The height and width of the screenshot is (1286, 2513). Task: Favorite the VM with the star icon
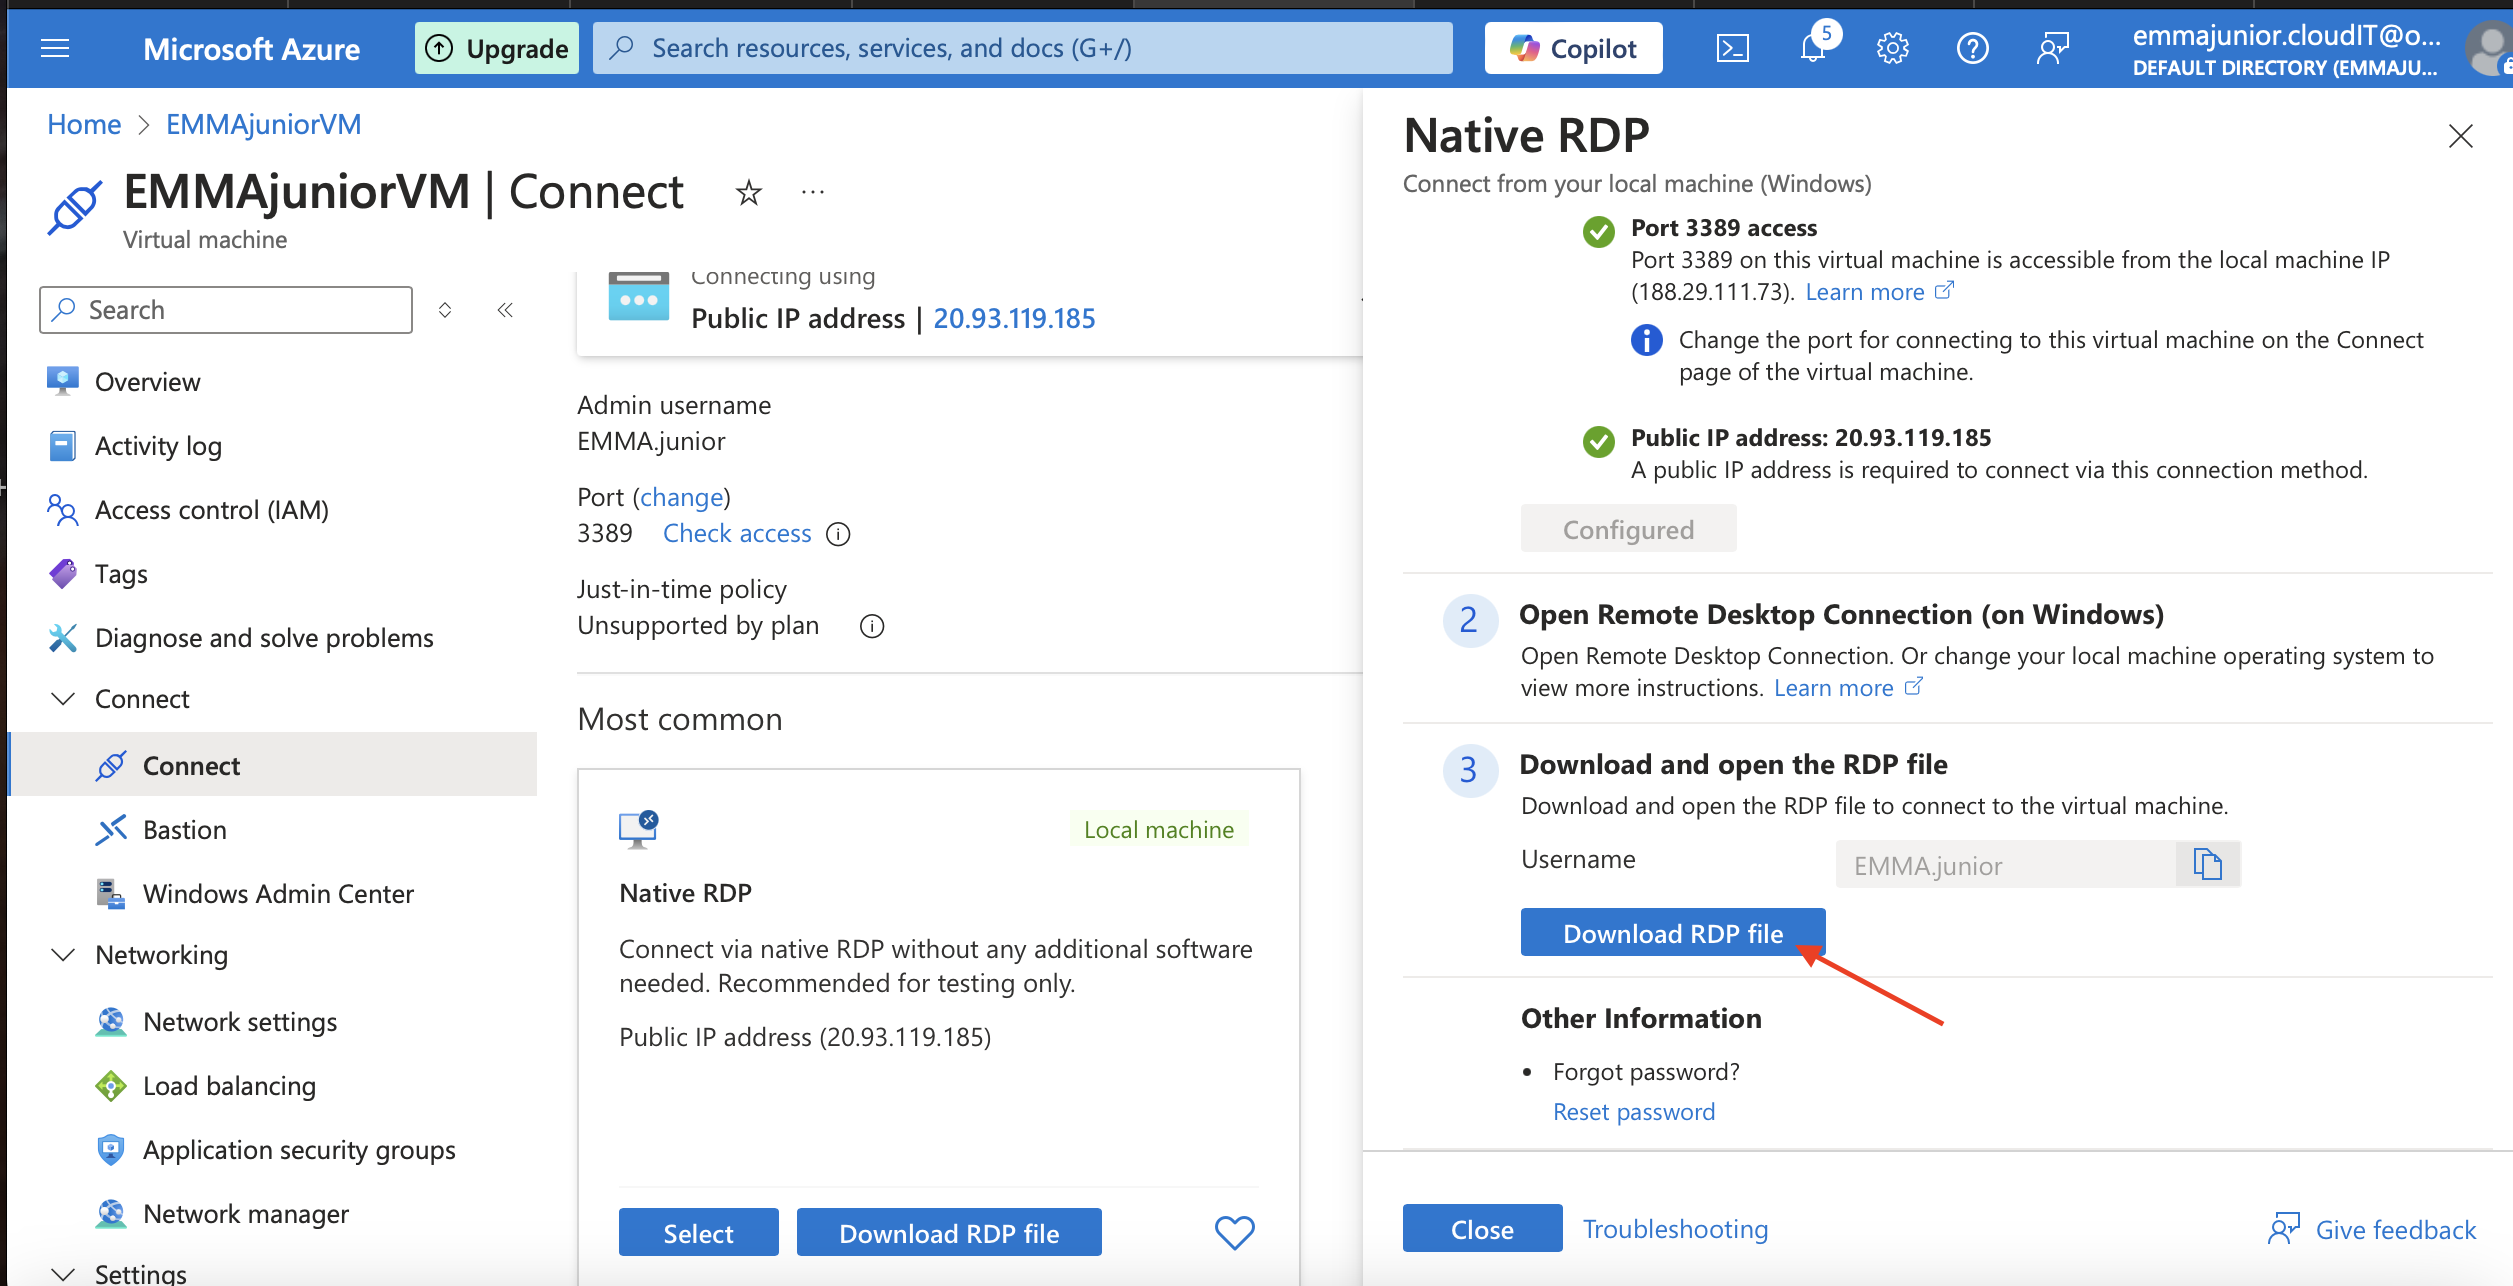748,192
